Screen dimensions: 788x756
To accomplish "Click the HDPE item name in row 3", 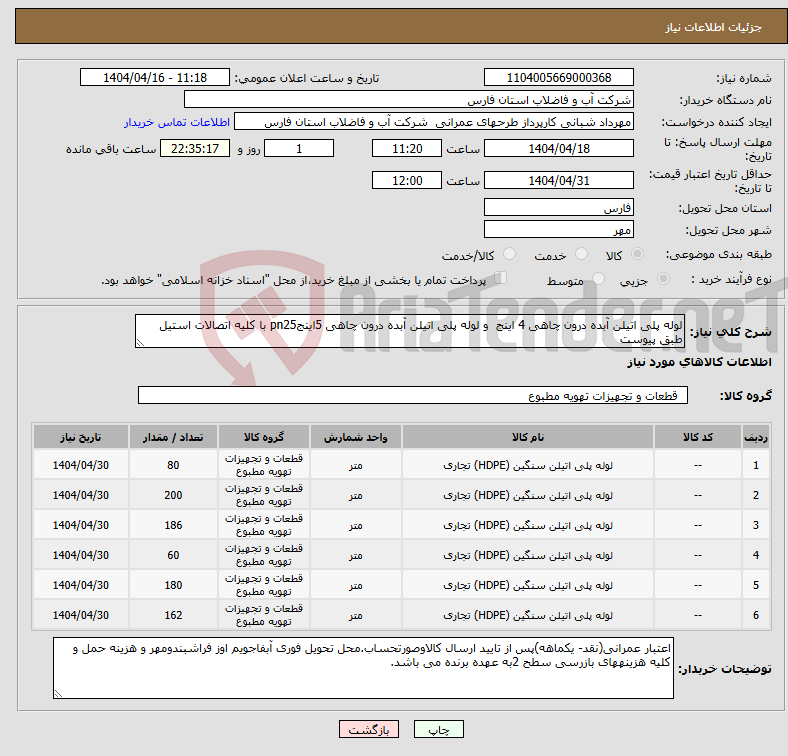I will pyautogui.click(x=528, y=525).
